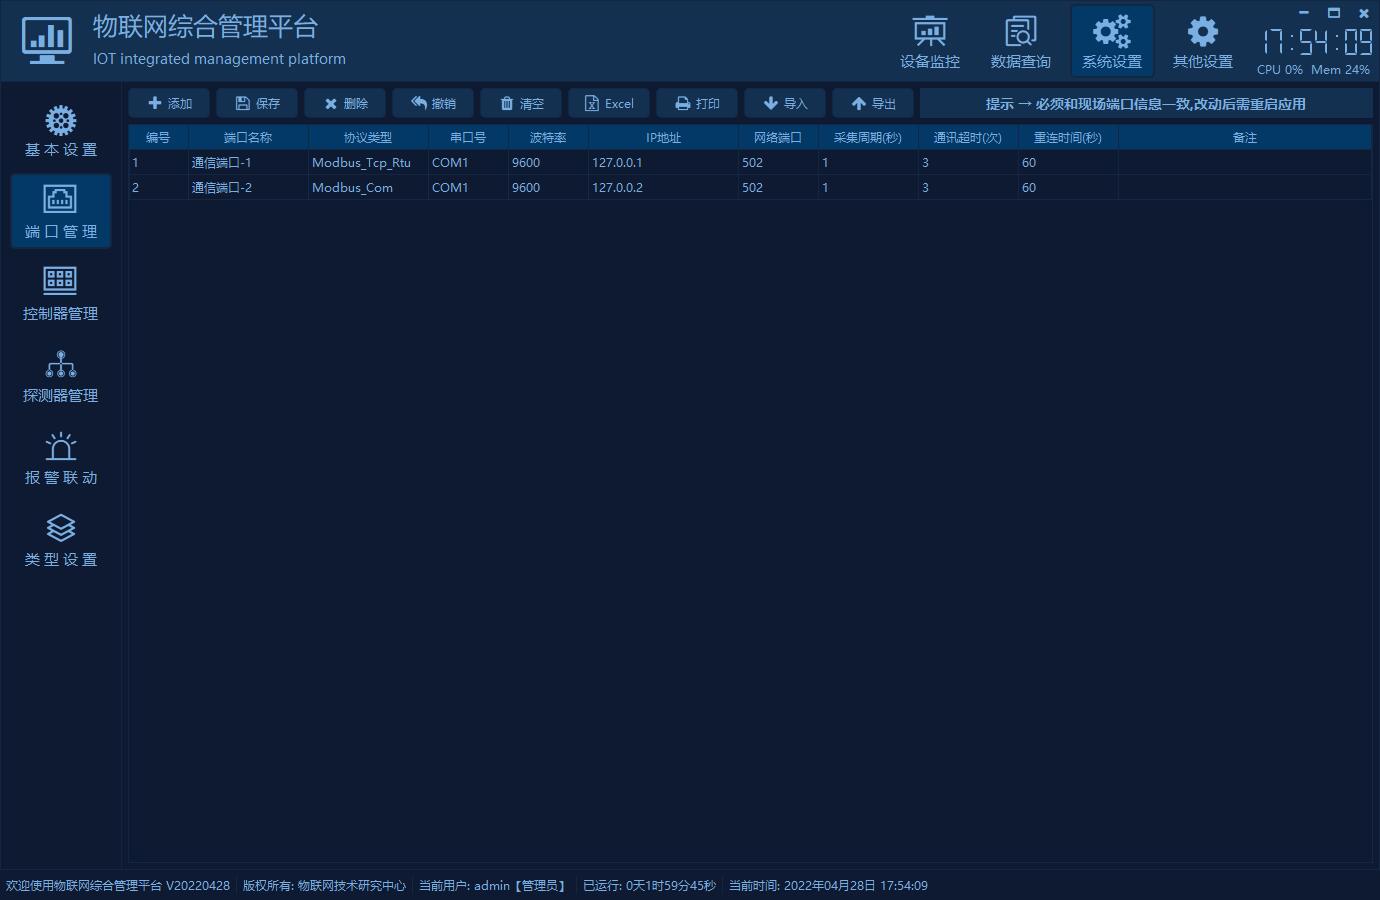This screenshot has height=900, width=1380.
Task: Open 设备监控 device monitoring icon
Action: point(929,42)
